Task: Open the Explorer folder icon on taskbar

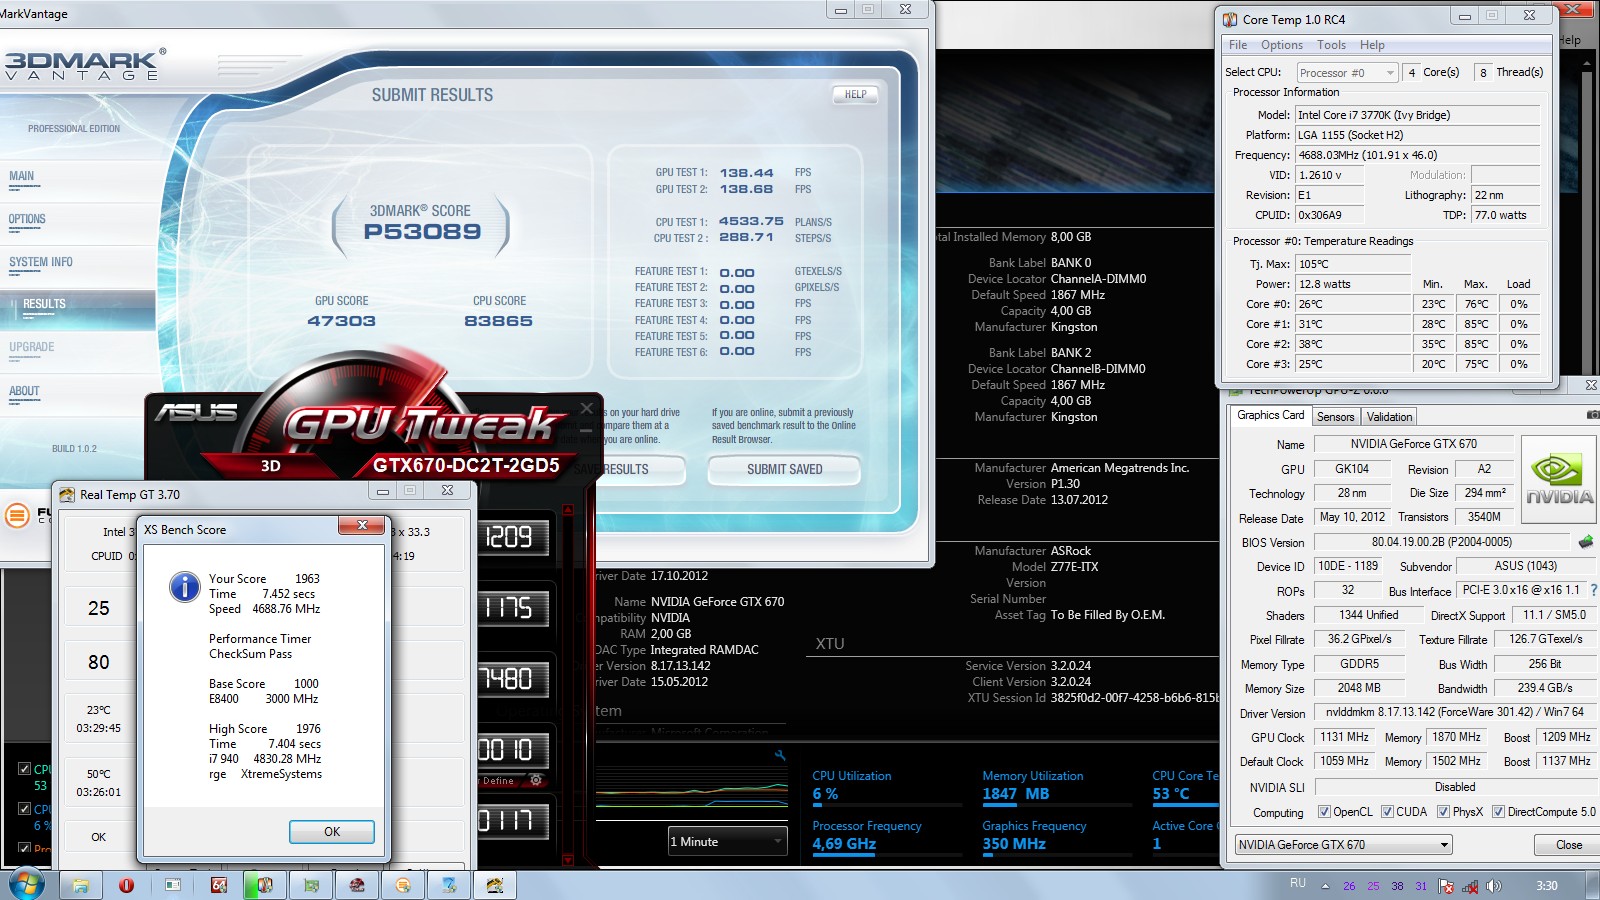Action: pos(81,885)
